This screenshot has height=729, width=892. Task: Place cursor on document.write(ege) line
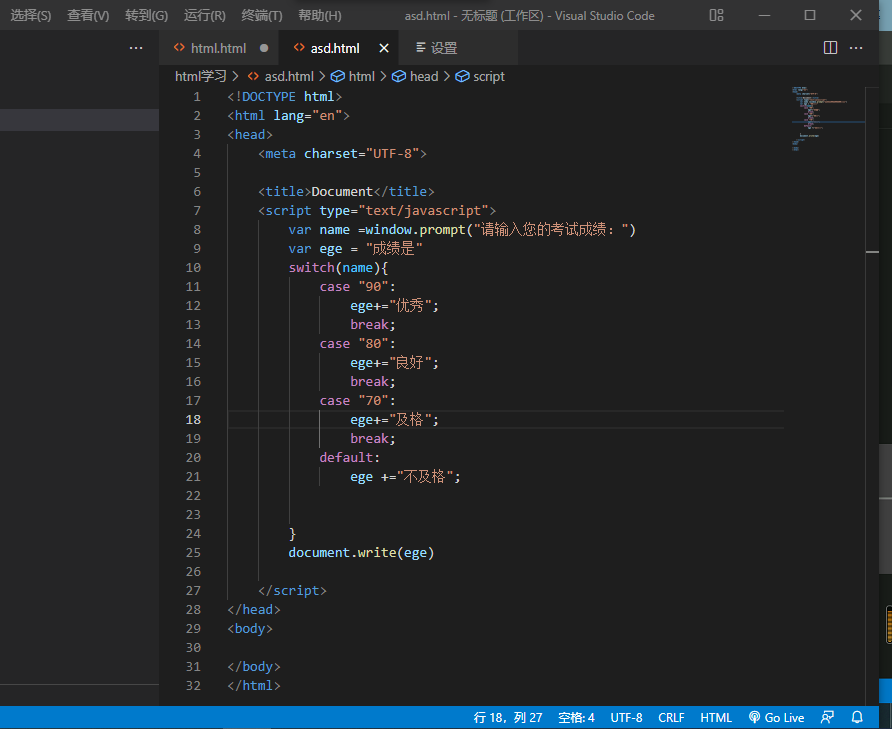[361, 553]
